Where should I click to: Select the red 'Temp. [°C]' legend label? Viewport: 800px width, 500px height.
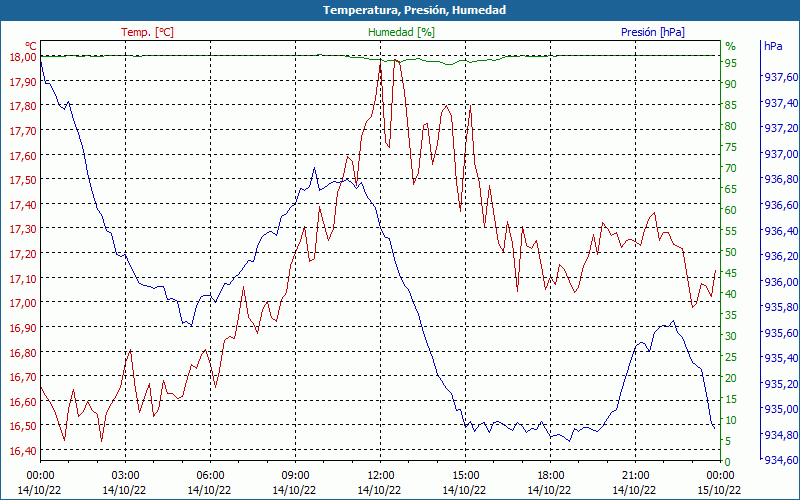tap(147, 32)
